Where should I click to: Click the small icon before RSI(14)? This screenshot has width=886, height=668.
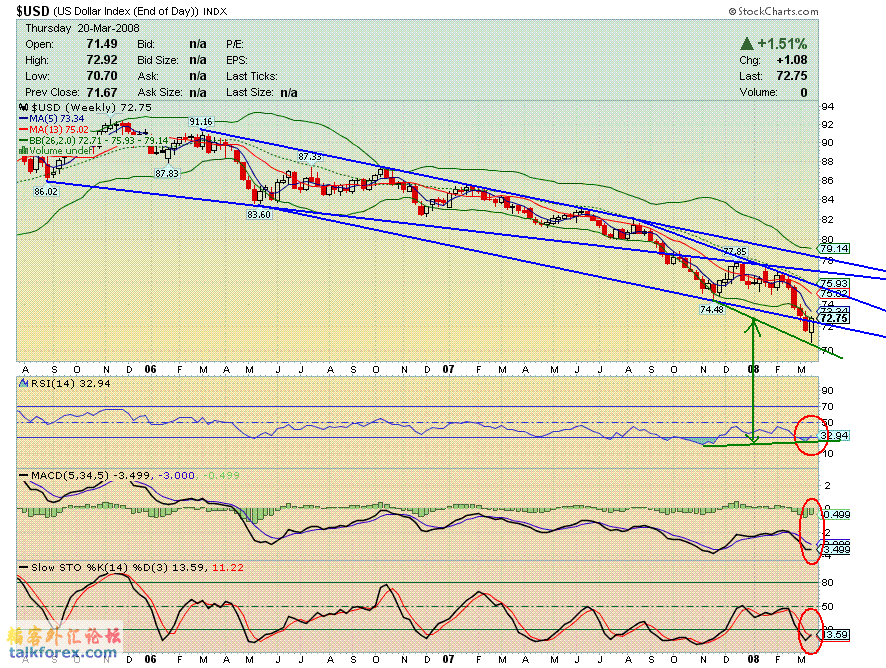click(24, 383)
